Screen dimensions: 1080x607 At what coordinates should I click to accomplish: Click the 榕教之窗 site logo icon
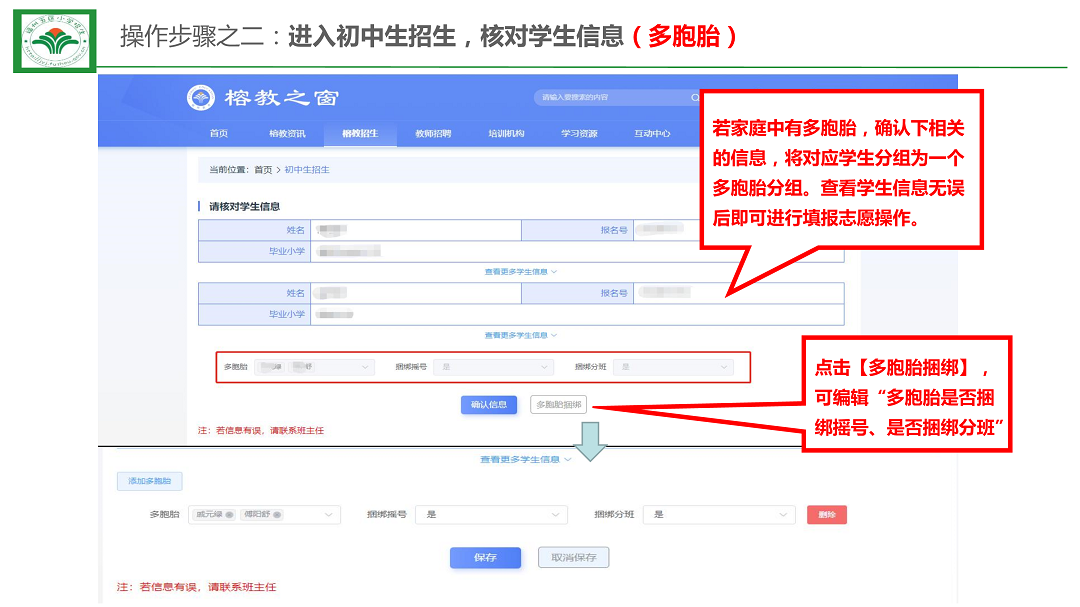pyautogui.click(x=201, y=98)
